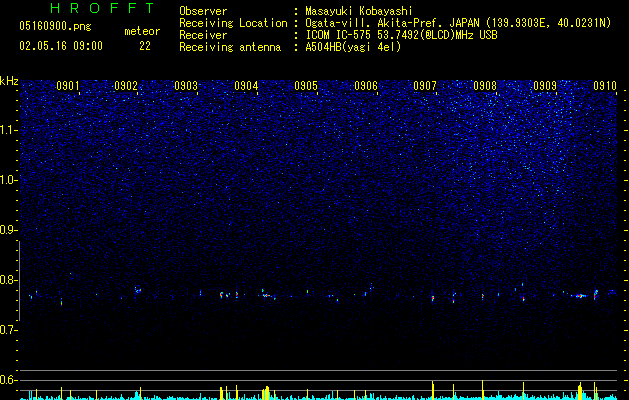Screen dimensions: 629x400
Task: Click the Receiving Location label
Action: (x=233, y=23)
